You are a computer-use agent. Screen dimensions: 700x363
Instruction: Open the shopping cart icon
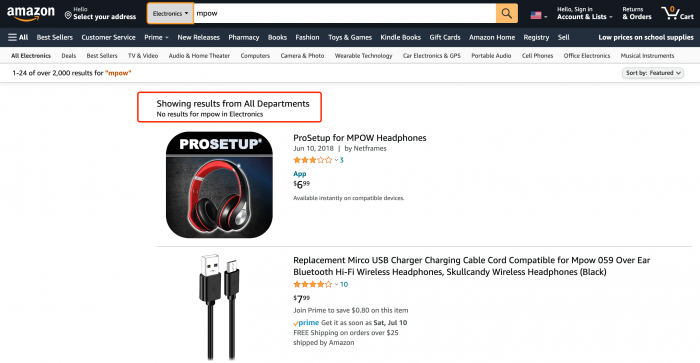tap(677, 13)
